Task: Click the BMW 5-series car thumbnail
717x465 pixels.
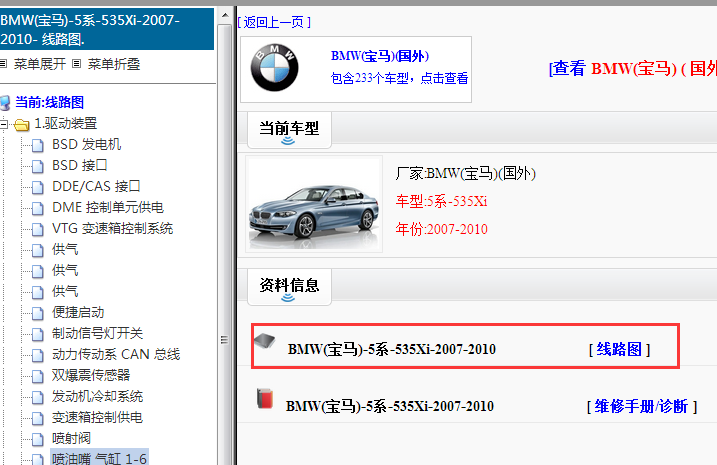Action: click(314, 204)
